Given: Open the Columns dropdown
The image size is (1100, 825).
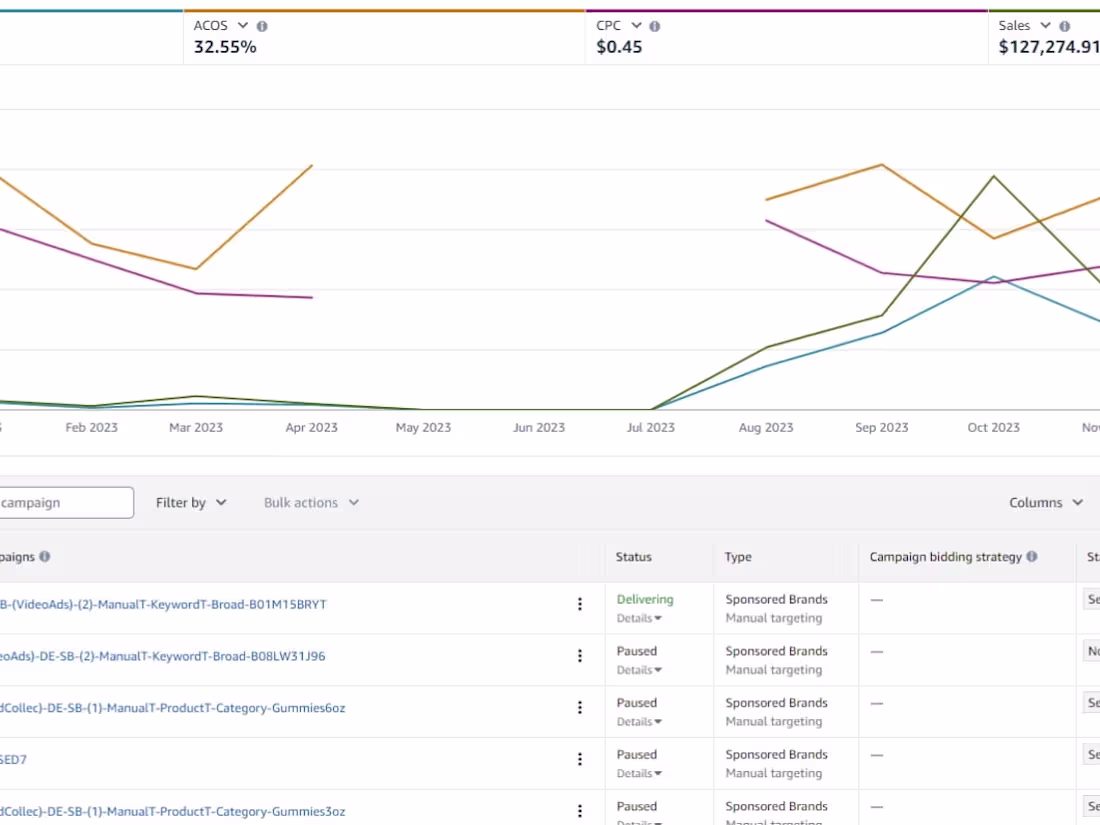Looking at the screenshot, I should coord(1046,502).
